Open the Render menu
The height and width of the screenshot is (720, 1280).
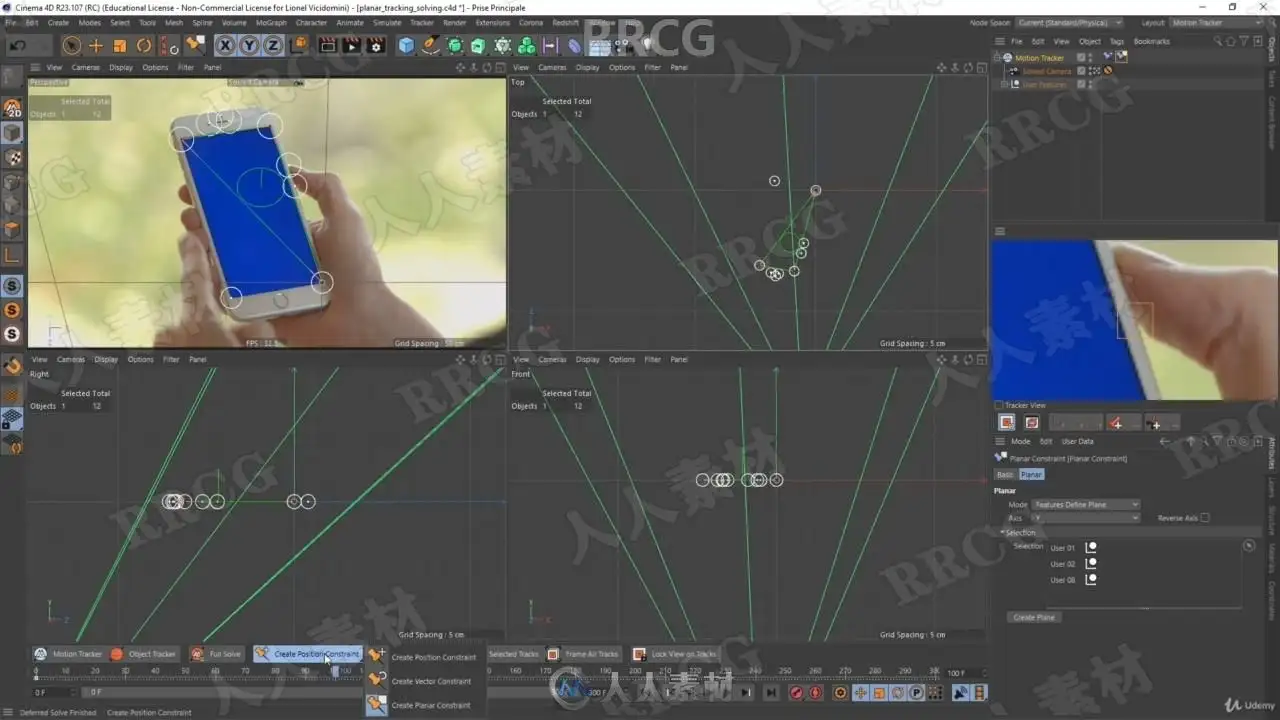pyautogui.click(x=454, y=22)
